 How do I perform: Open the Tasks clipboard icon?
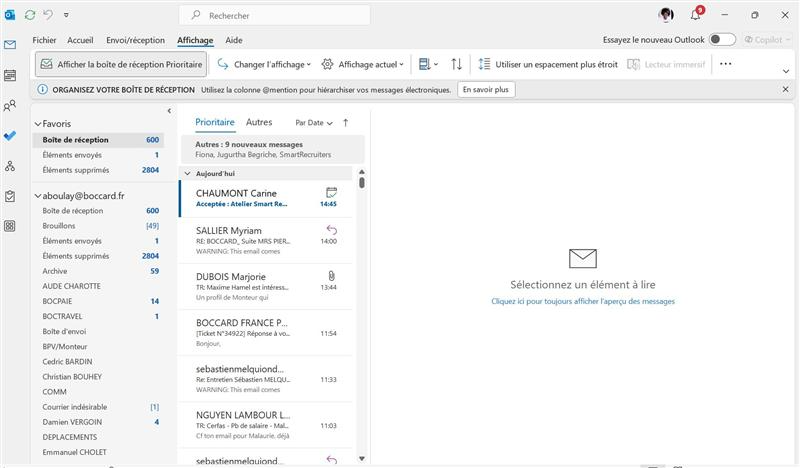(x=10, y=196)
